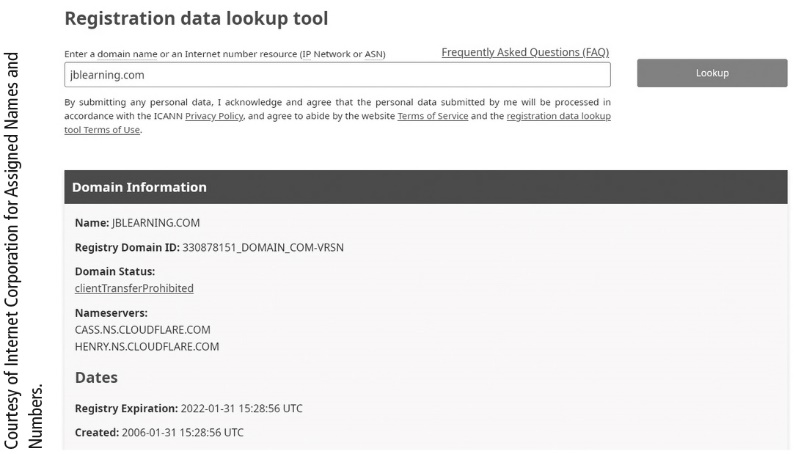Click the HENRY.NS.CLOUDFLARE.COM nameserver entry
This screenshot has width=796, height=454.
[x=147, y=346]
